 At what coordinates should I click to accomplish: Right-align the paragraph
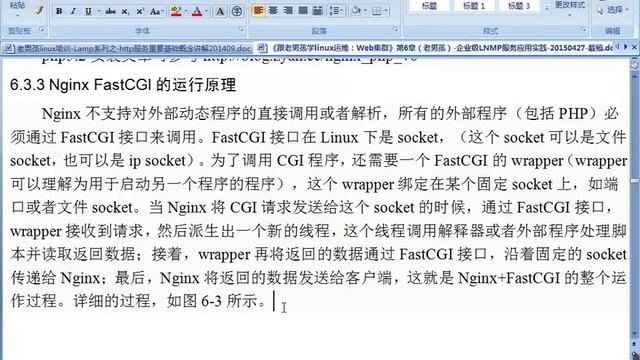(x=288, y=10)
